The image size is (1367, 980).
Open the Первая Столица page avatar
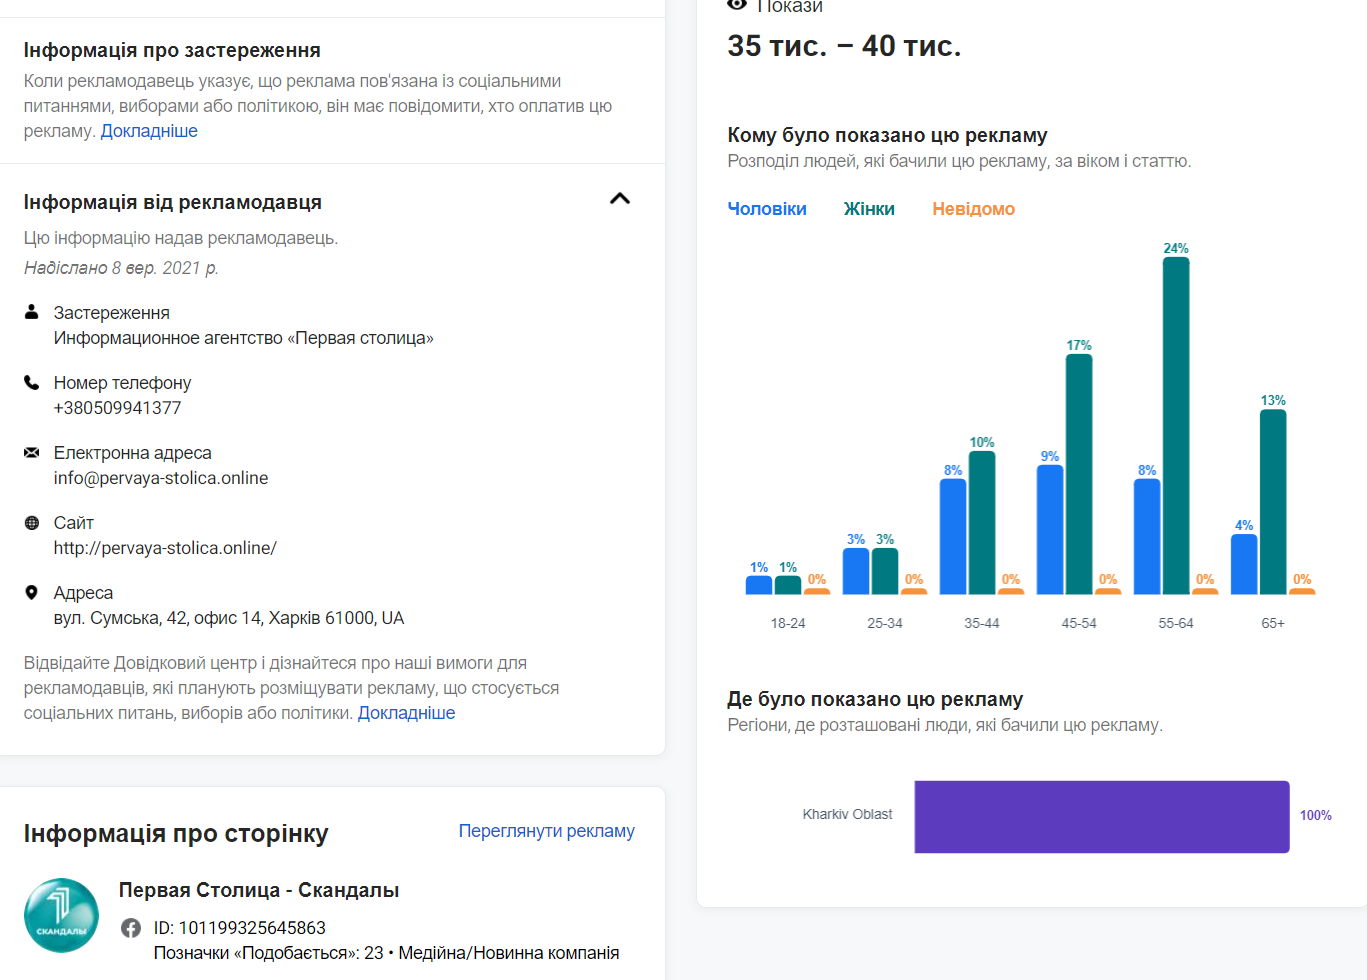pos(61,915)
